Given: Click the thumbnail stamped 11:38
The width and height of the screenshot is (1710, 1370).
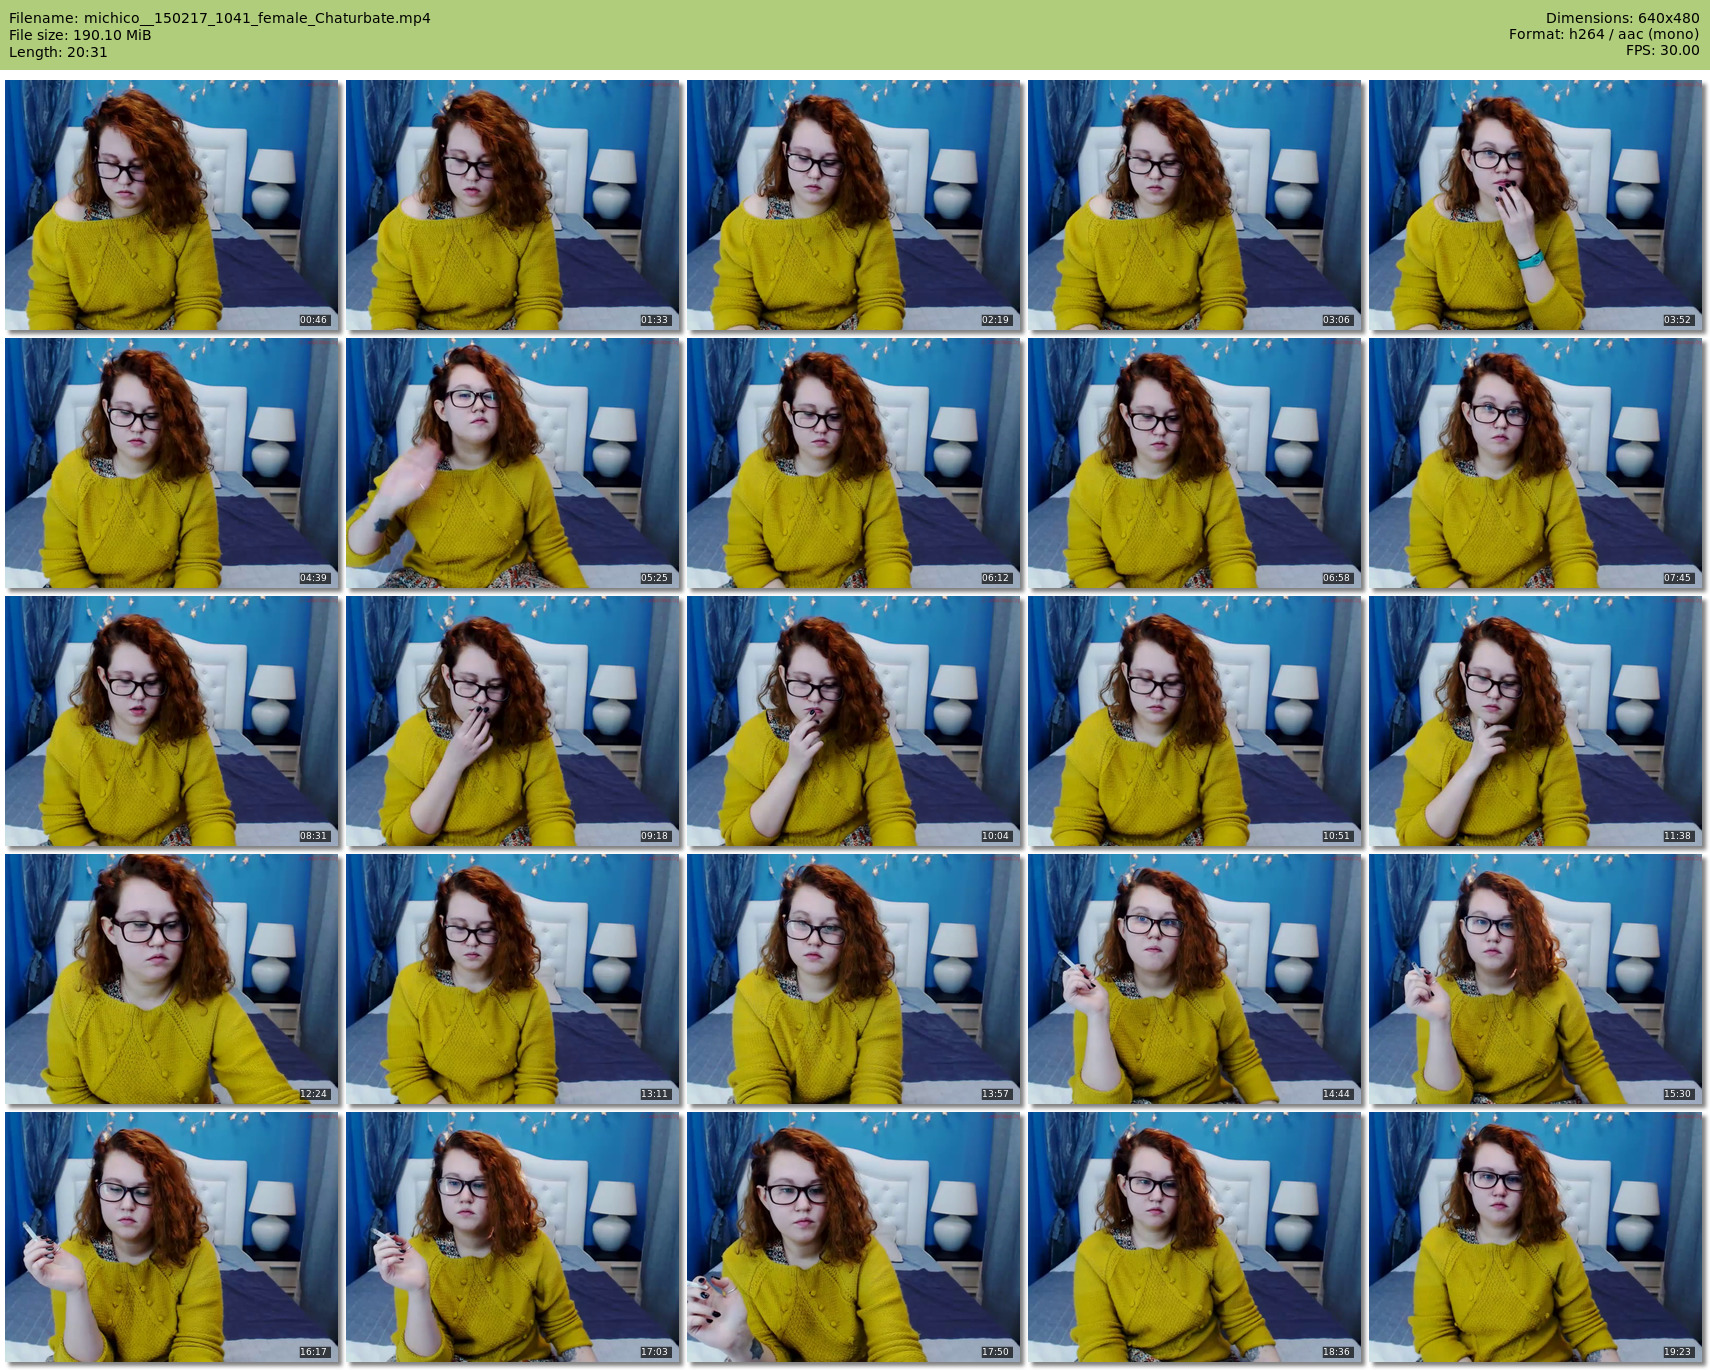Looking at the screenshot, I should tap(1536, 721).
